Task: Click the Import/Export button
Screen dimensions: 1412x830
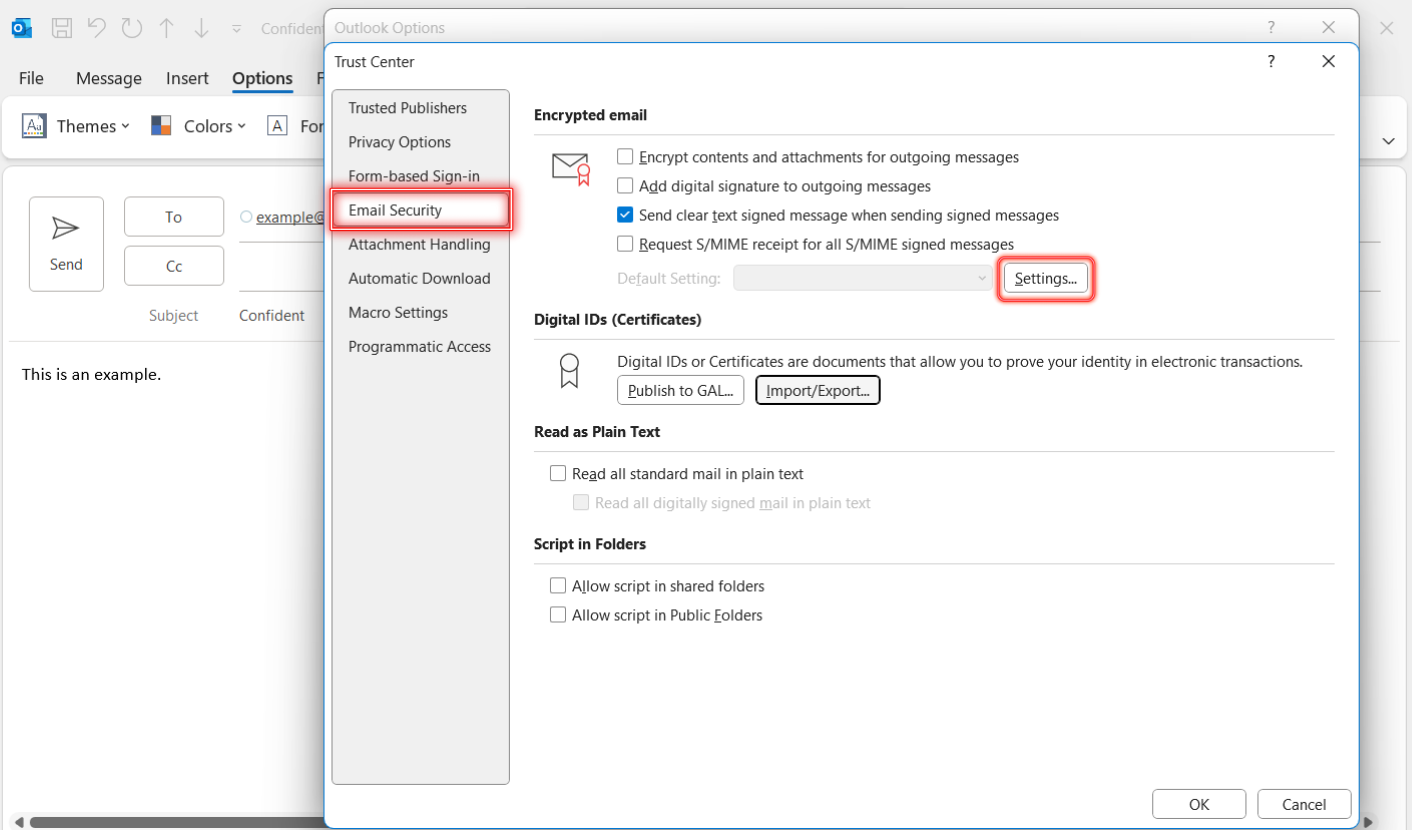Action: point(818,390)
